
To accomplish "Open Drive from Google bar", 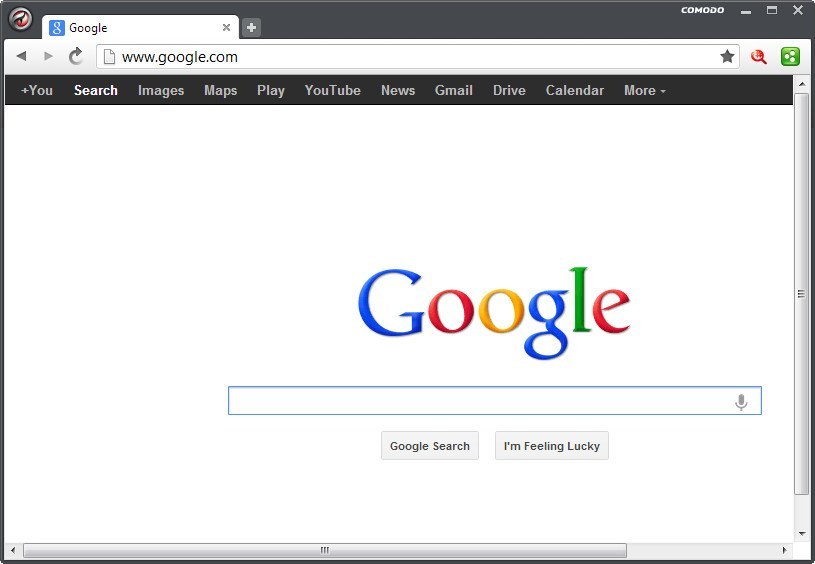I will point(509,90).
